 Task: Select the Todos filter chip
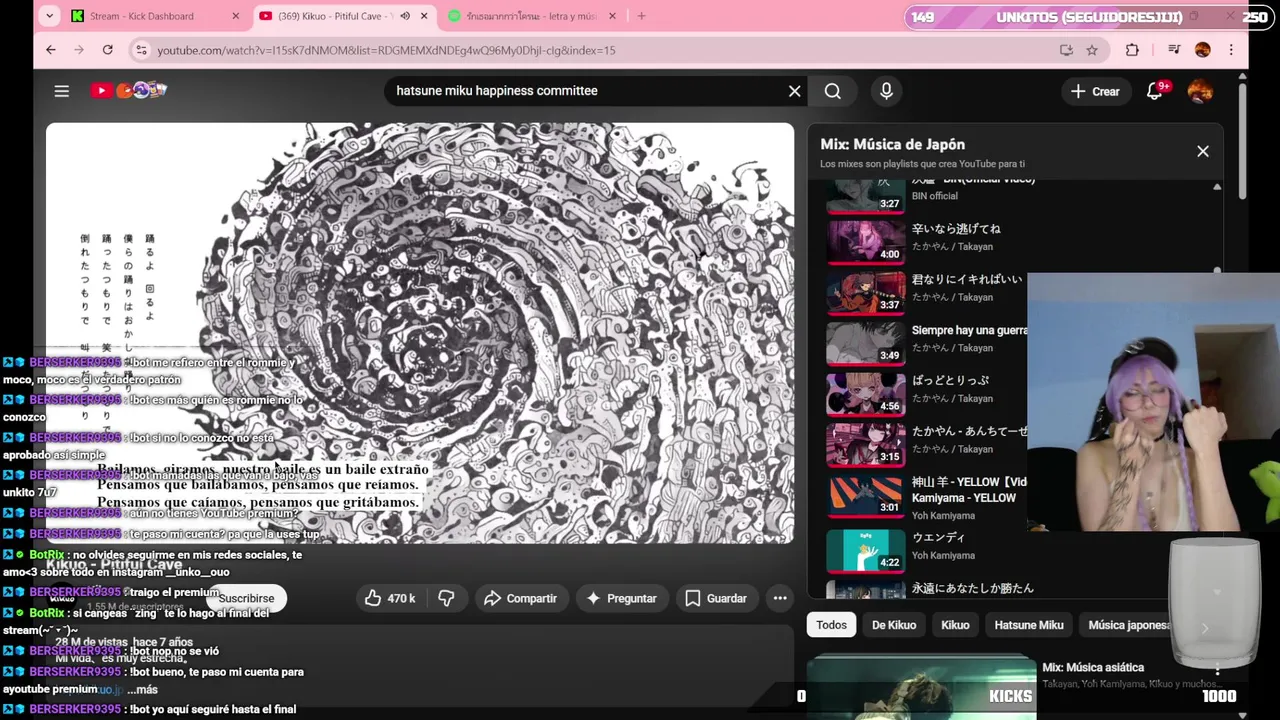(x=831, y=625)
